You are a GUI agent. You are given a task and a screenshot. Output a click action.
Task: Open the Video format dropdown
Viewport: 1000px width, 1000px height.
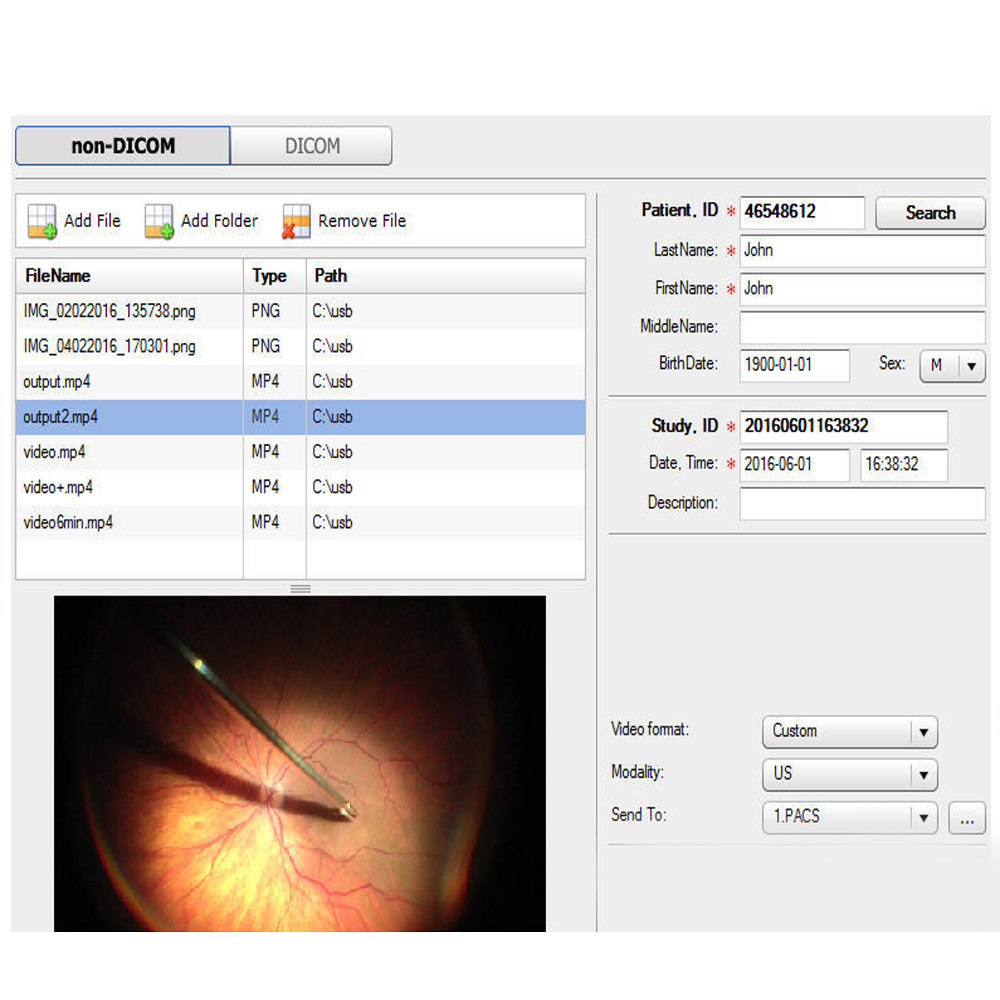coord(849,732)
